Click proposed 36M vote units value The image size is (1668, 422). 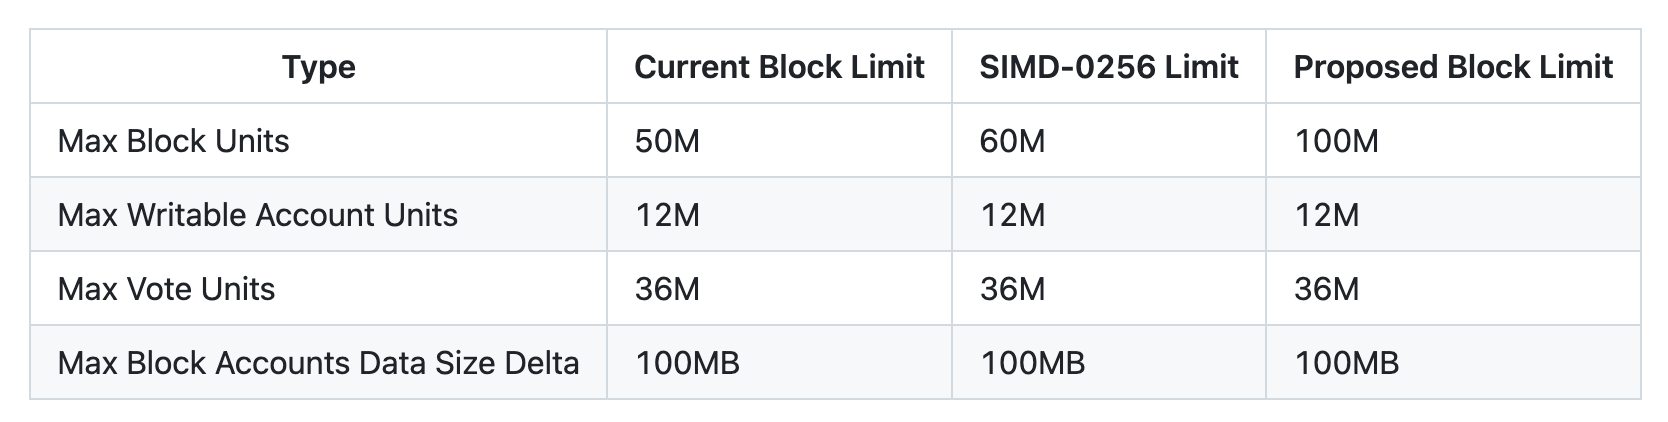coord(1327,289)
